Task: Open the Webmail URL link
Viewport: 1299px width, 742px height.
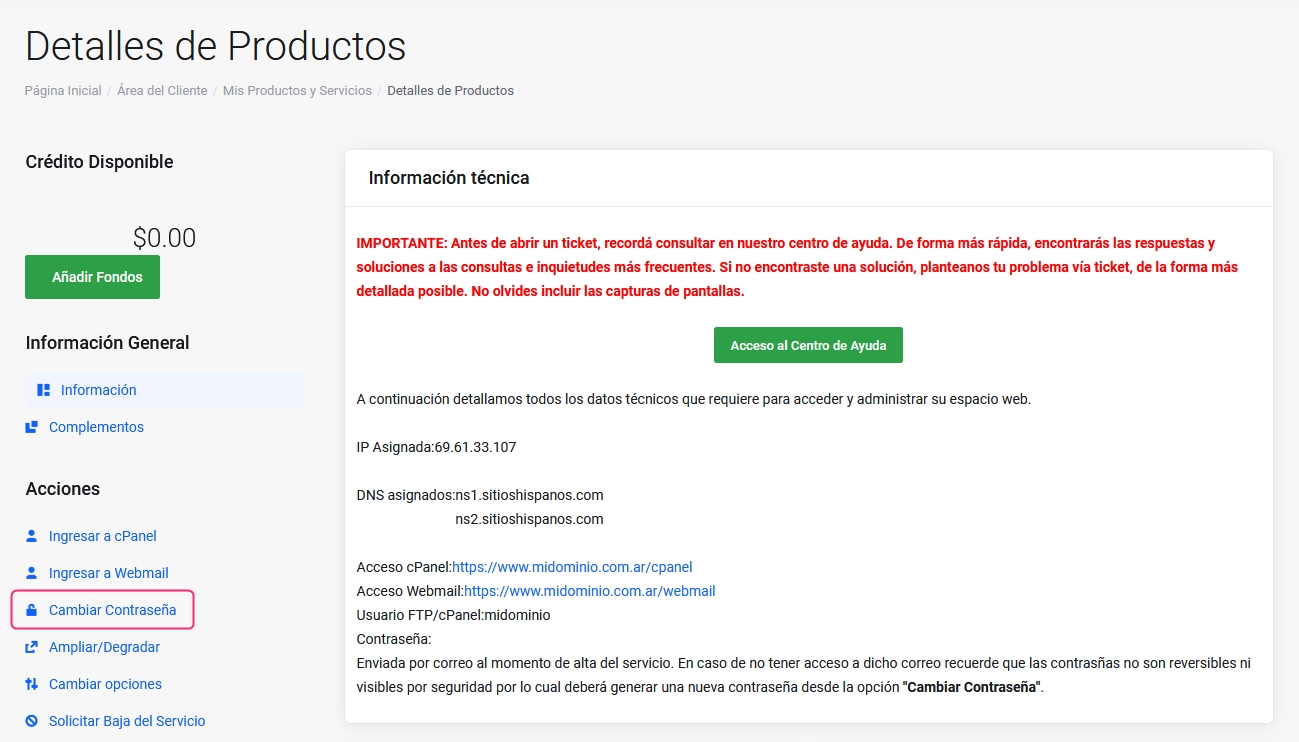Action: (x=589, y=591)
